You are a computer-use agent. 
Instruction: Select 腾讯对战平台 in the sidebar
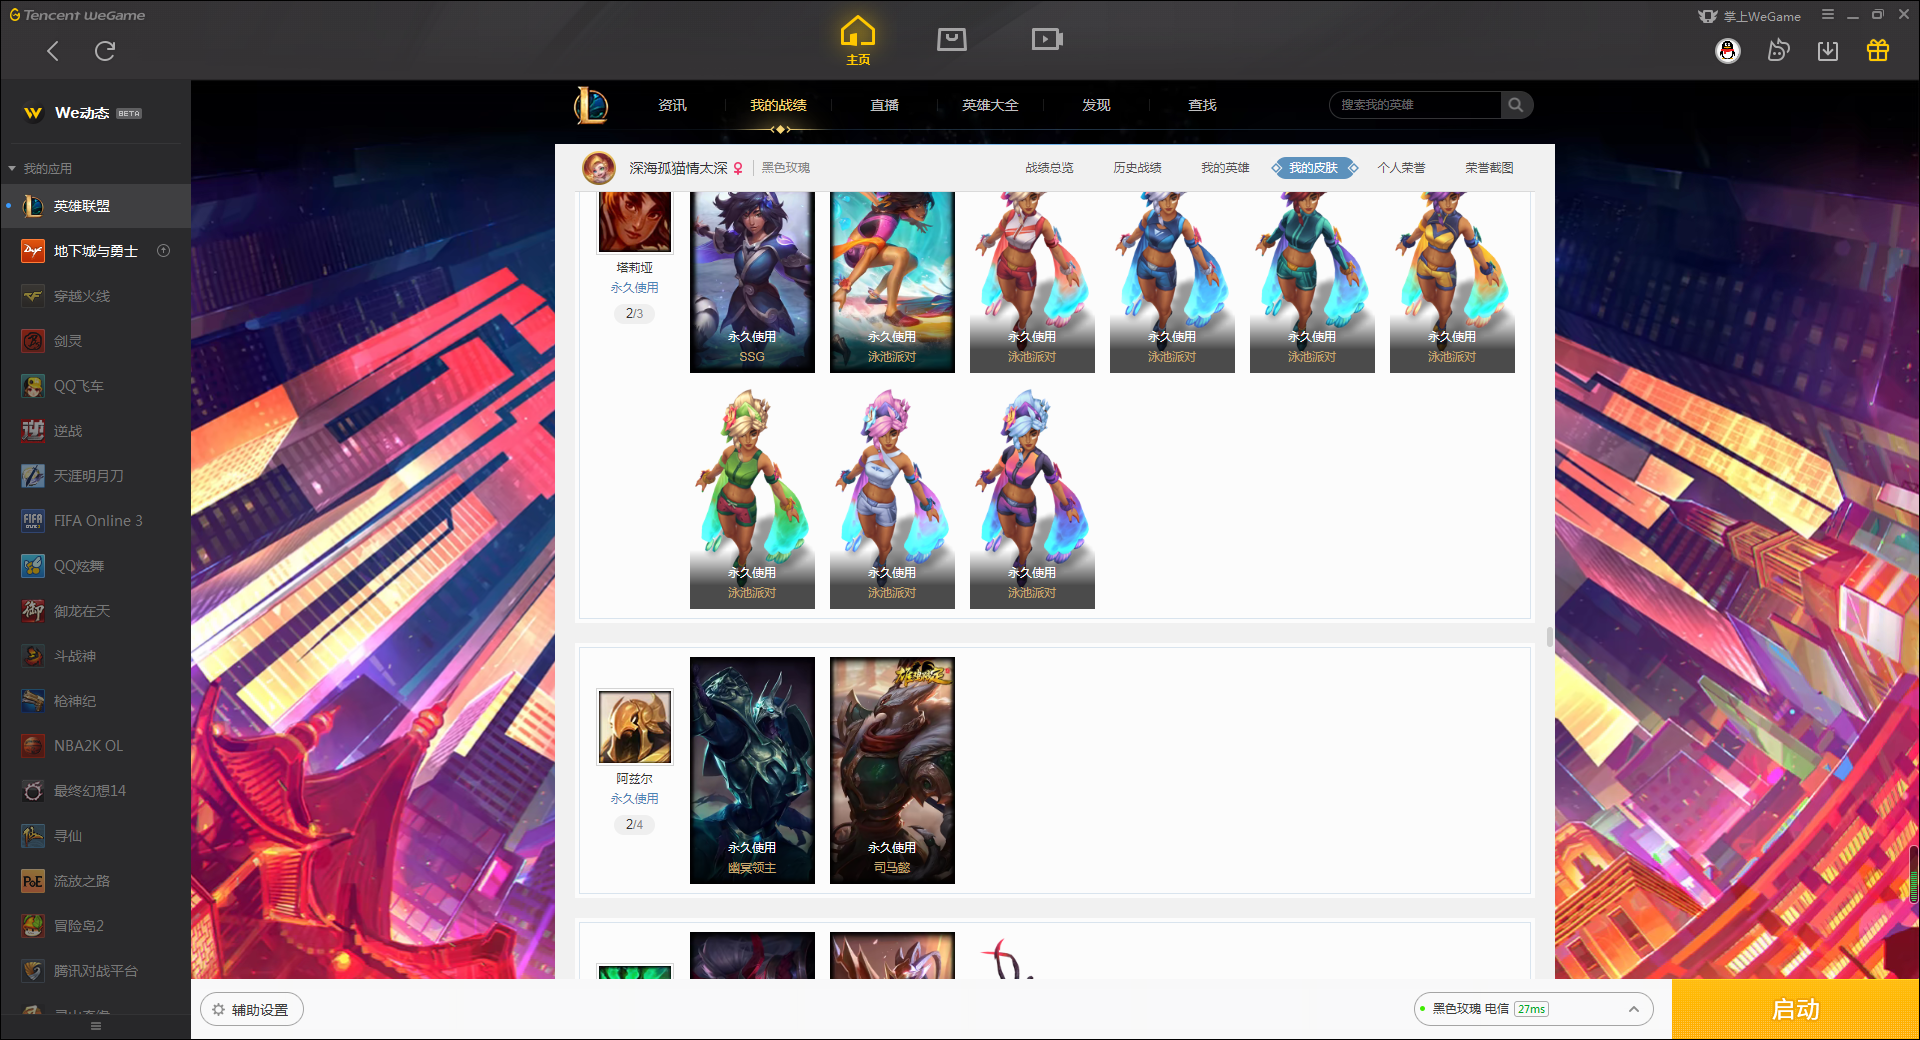(95, 971)
